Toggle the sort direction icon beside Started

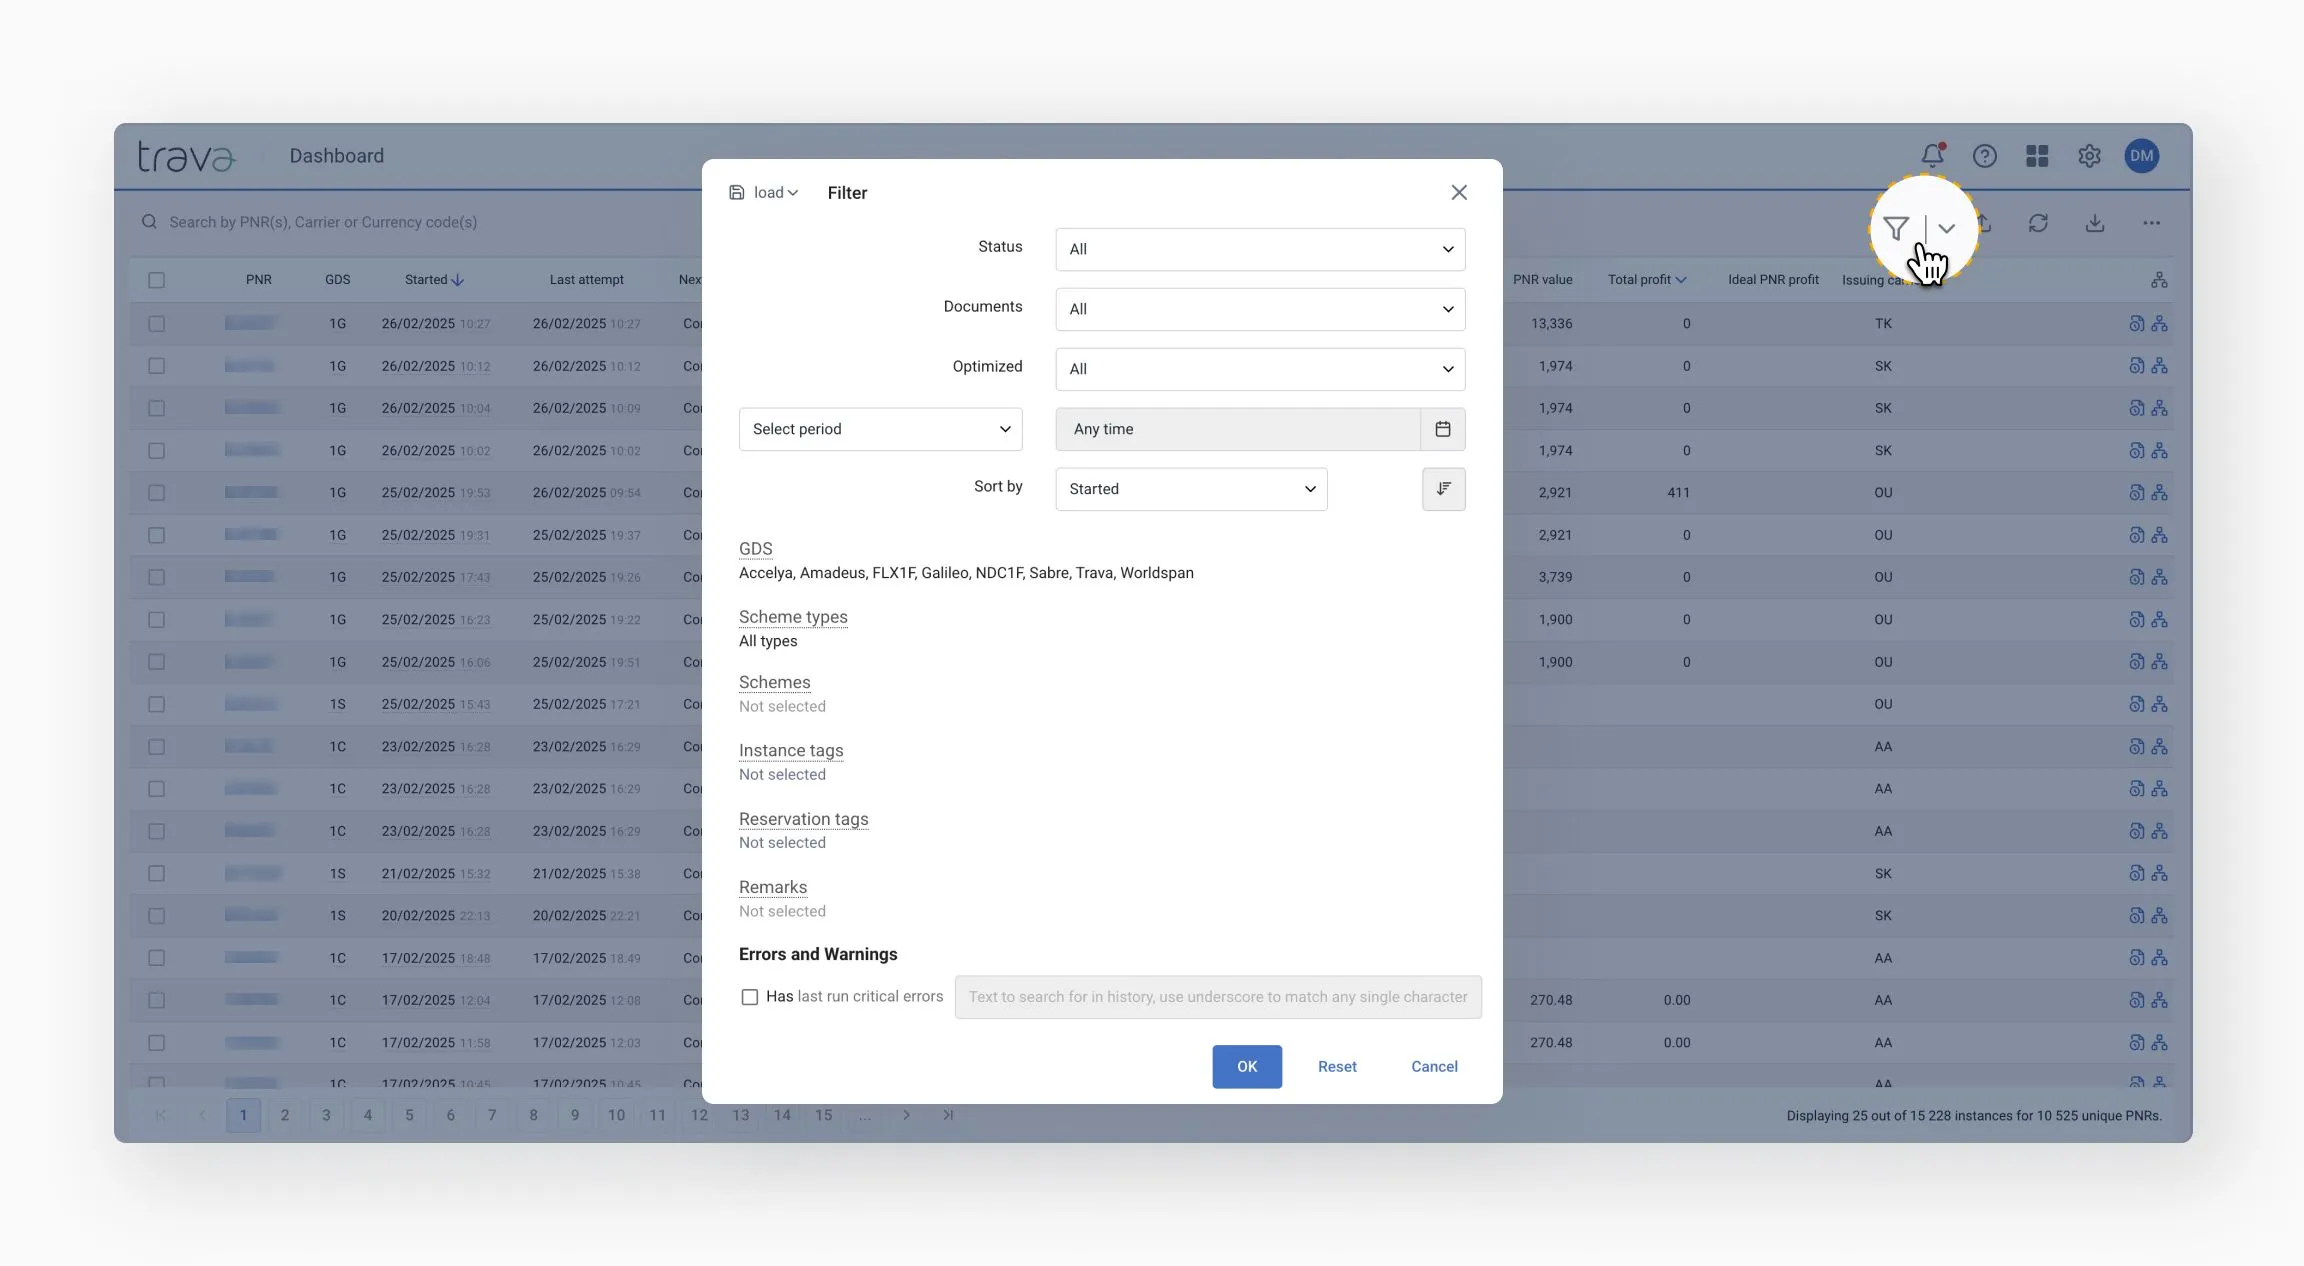[x=1443, y=489]
